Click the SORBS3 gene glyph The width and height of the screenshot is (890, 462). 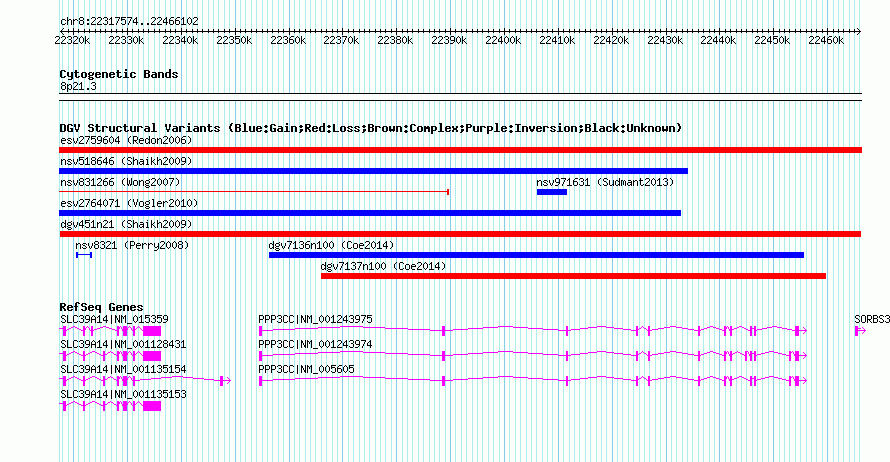[860, 331]
